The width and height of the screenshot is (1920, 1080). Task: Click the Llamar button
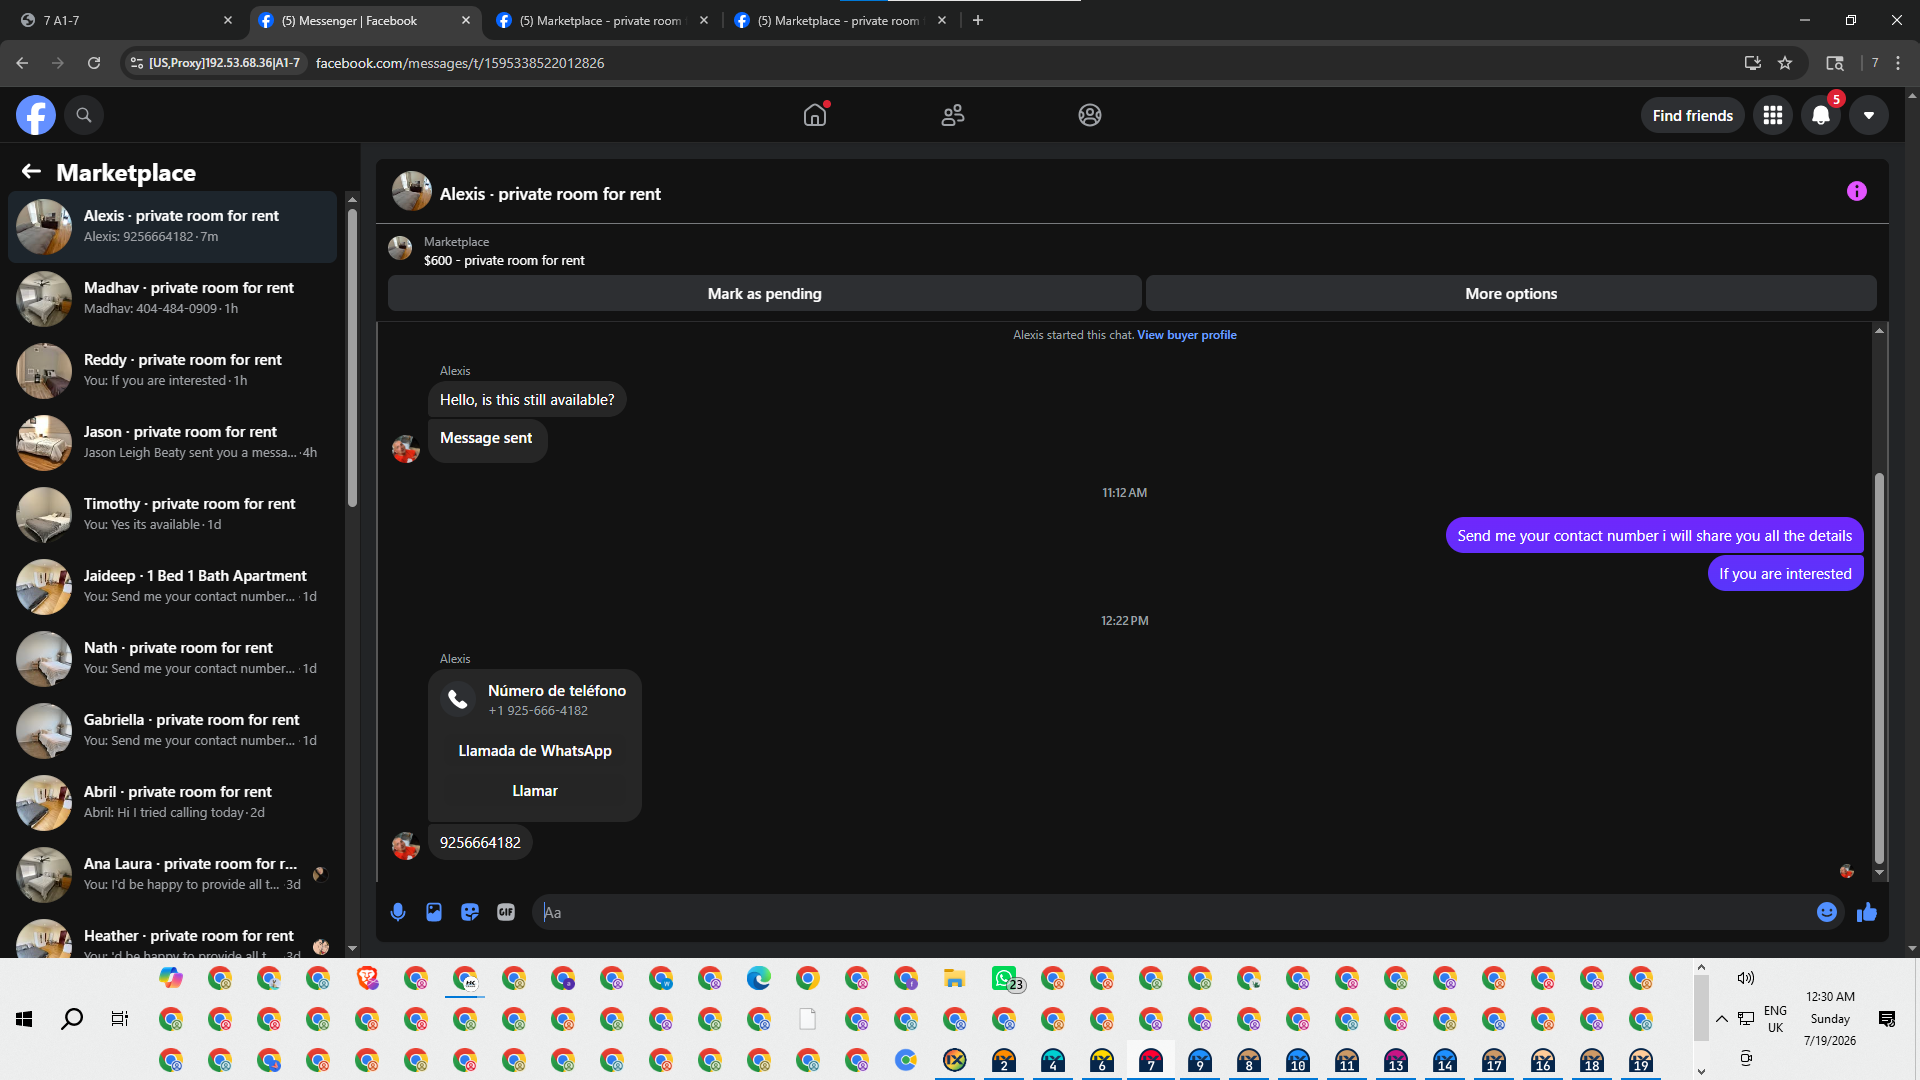click(x=535, y=791)
